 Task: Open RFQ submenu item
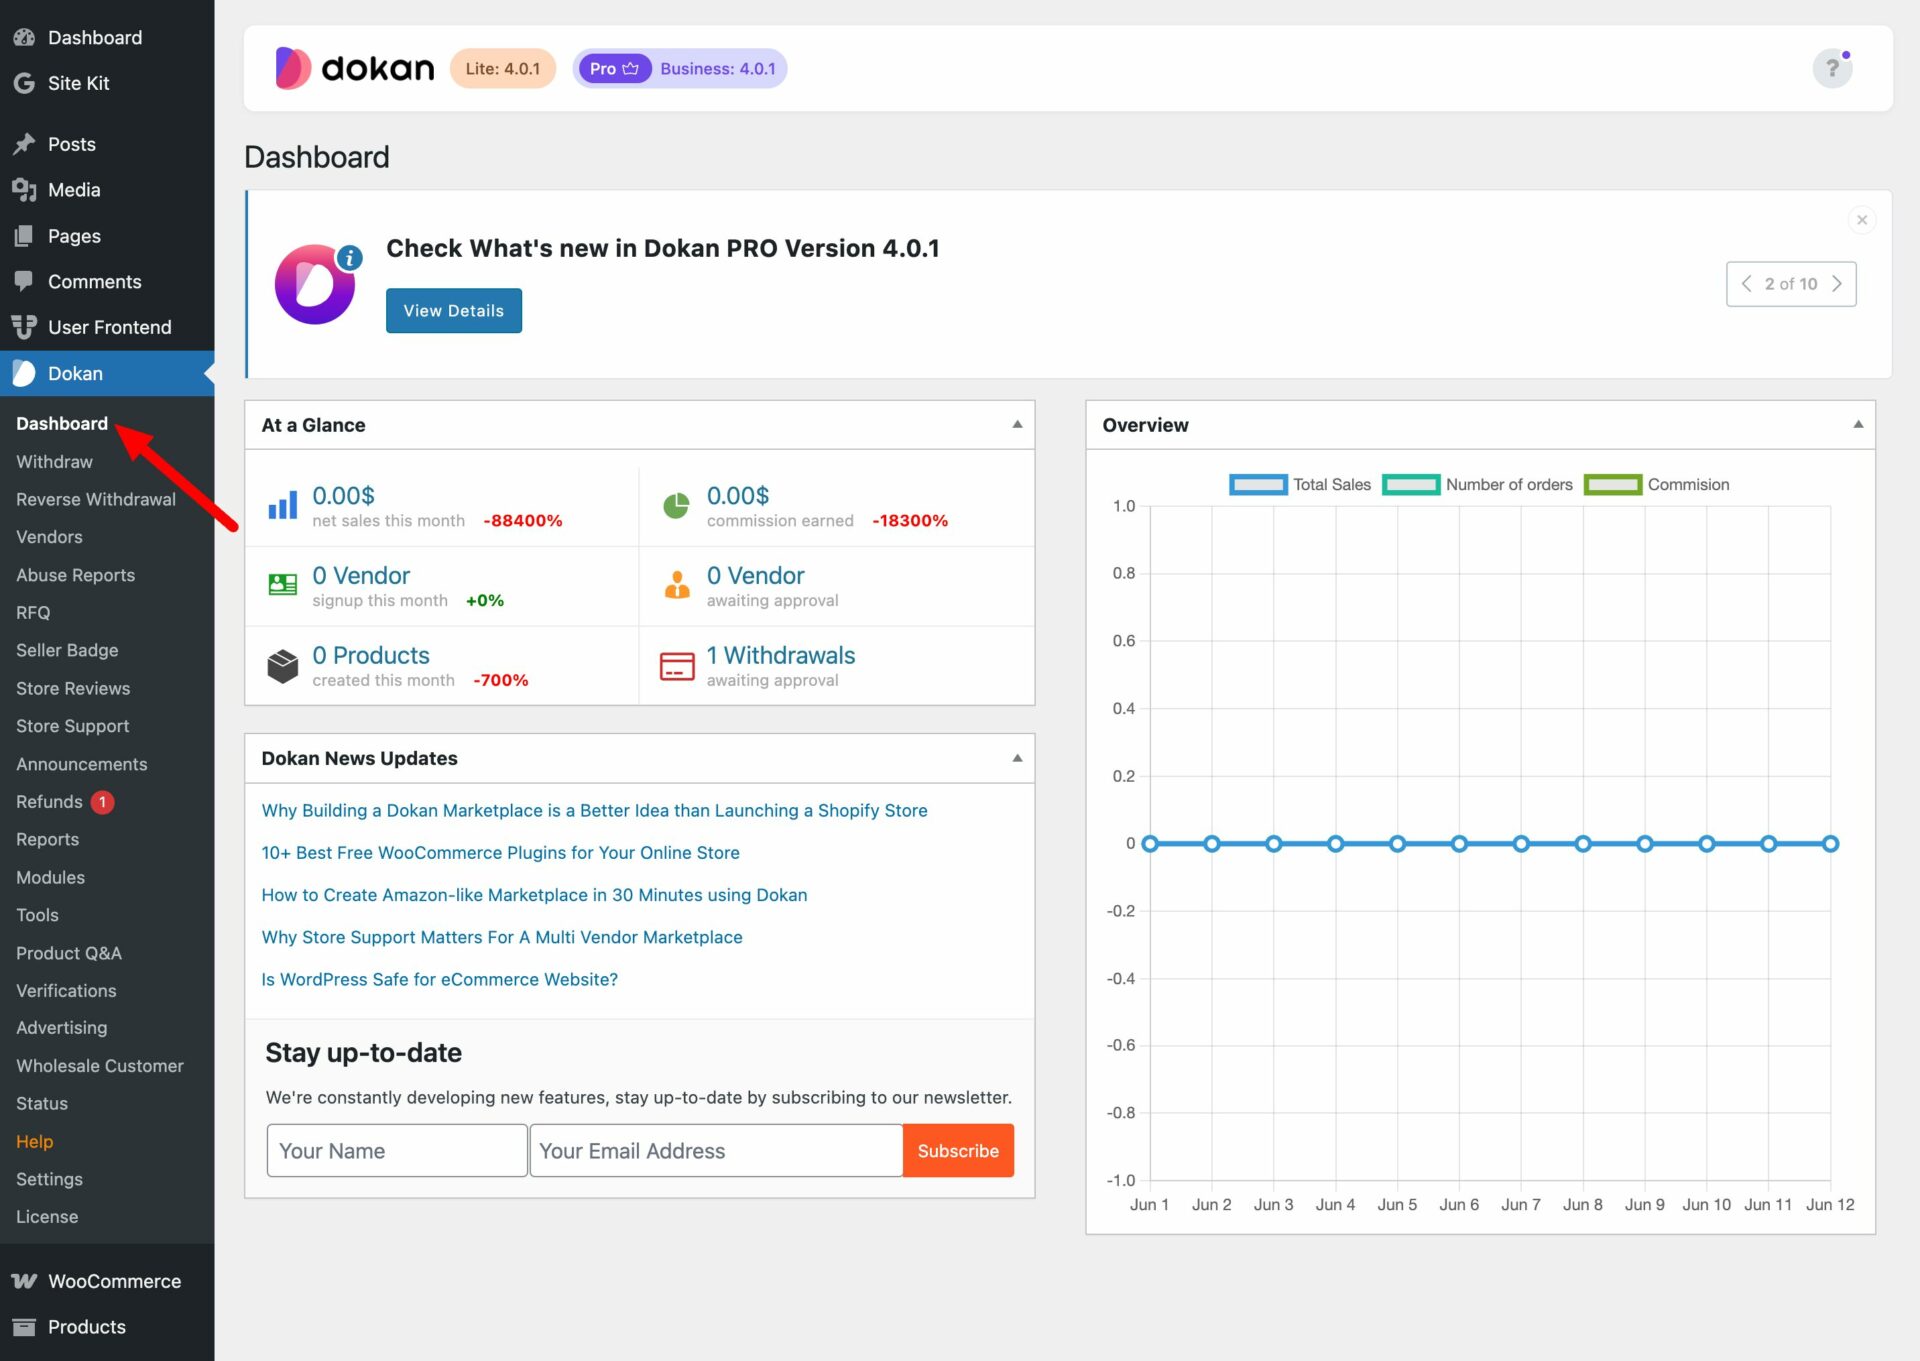tap(33, 613)
